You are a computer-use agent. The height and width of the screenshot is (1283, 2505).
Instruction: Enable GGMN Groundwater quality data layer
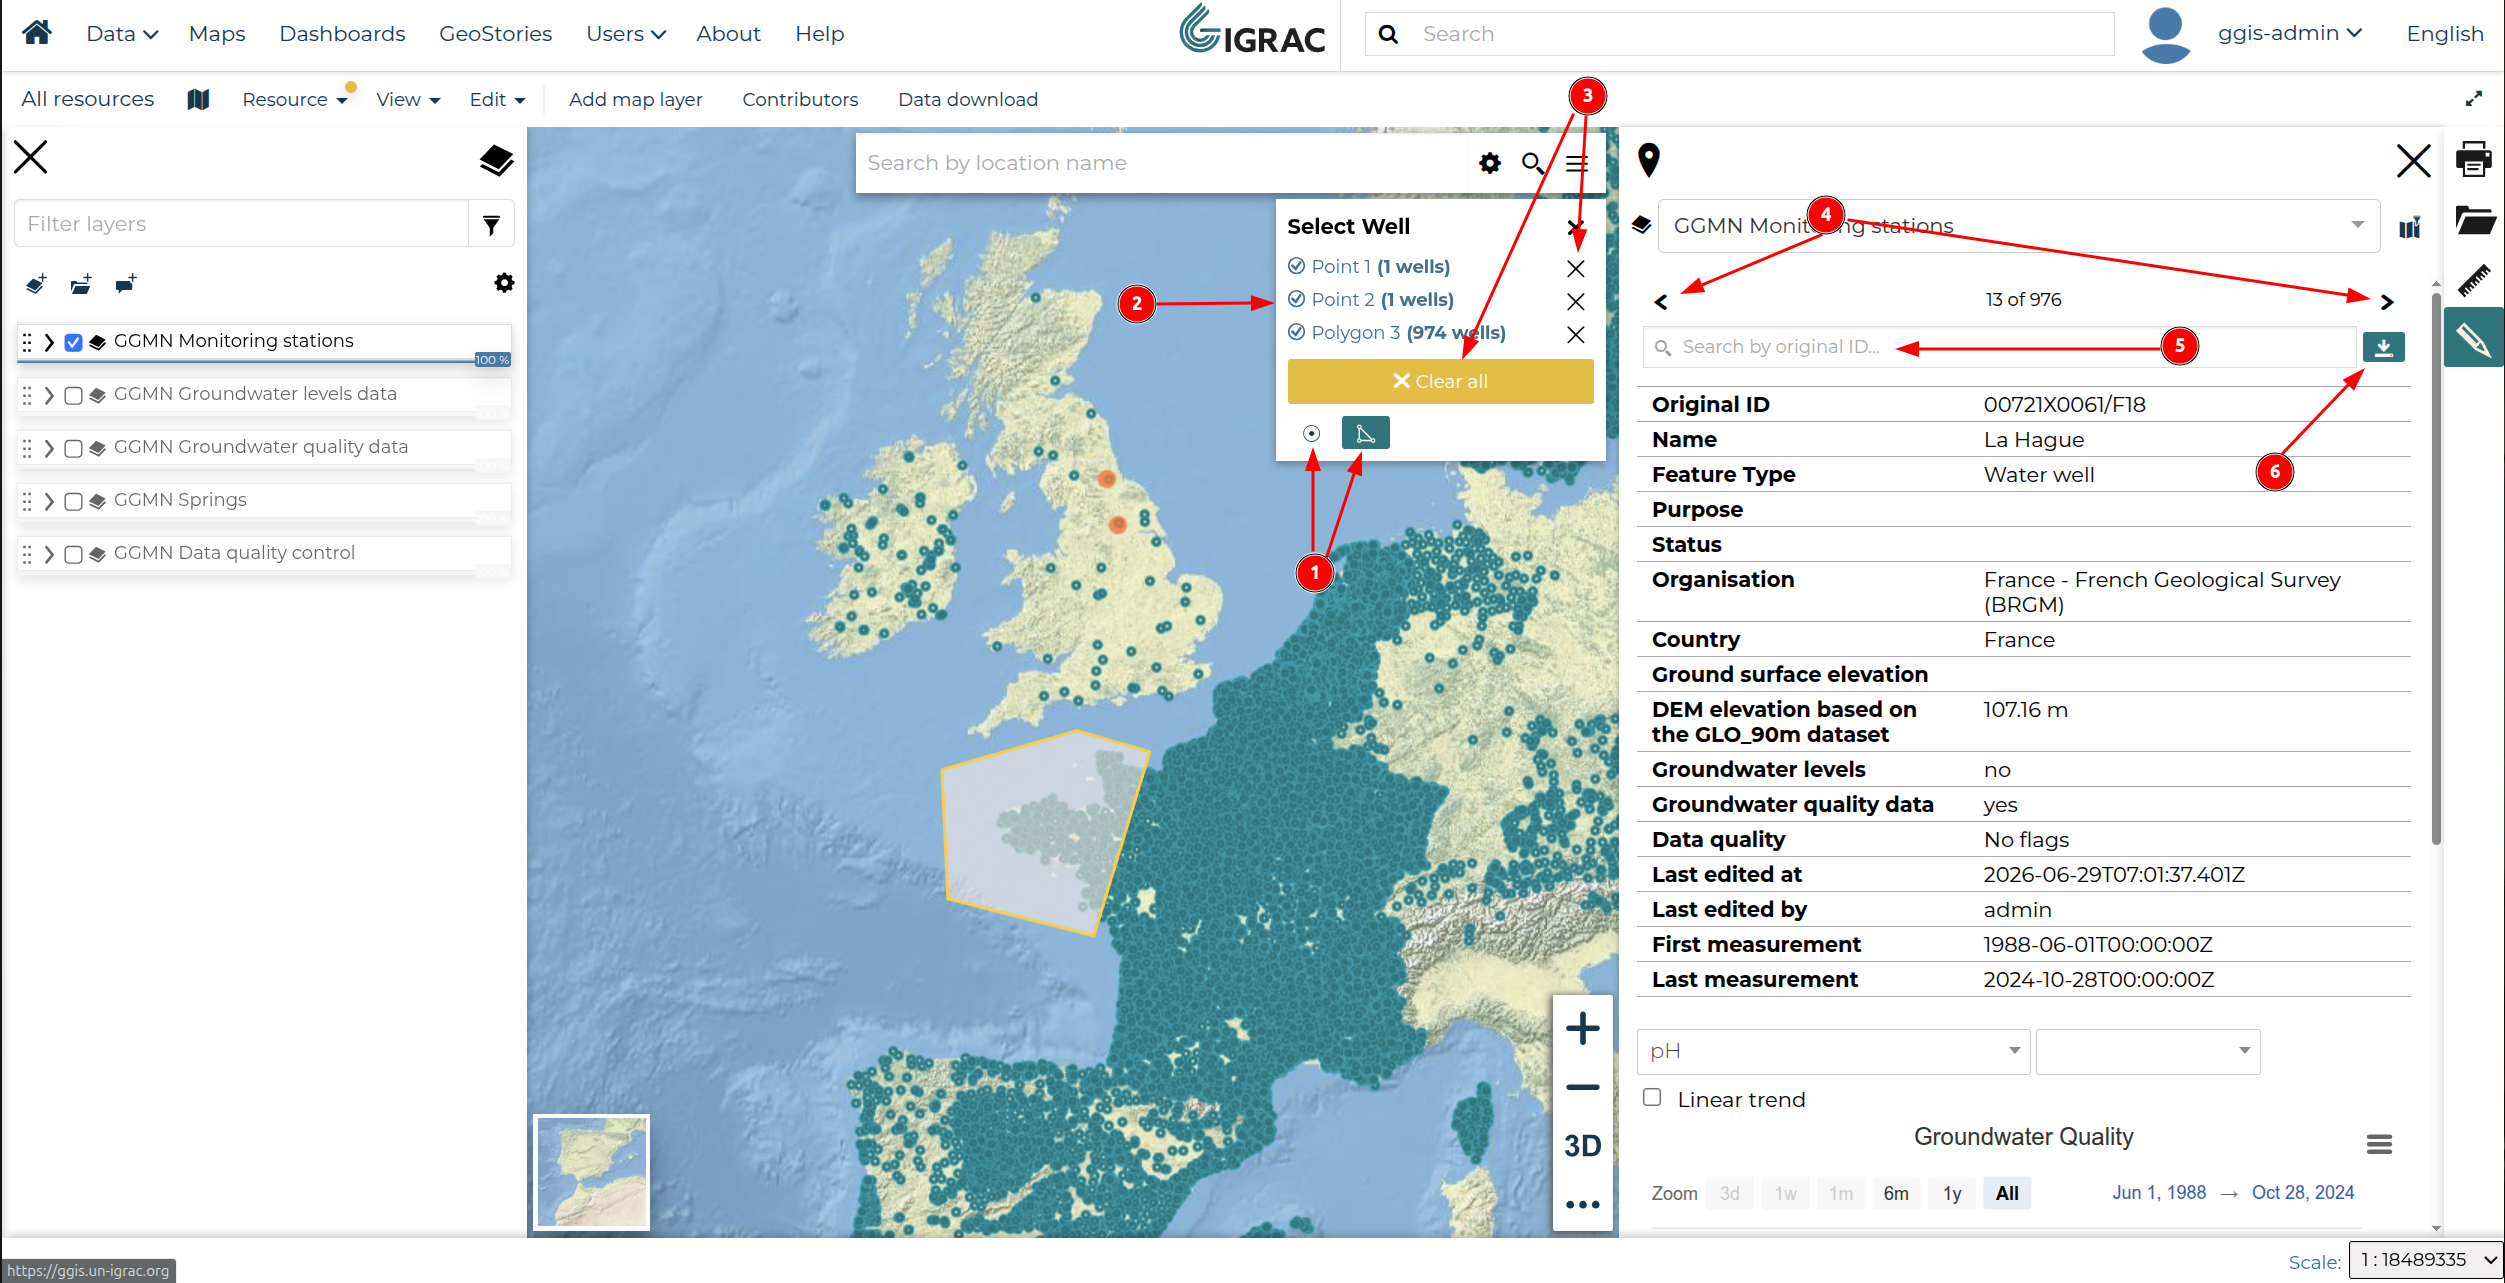point(73,448)
